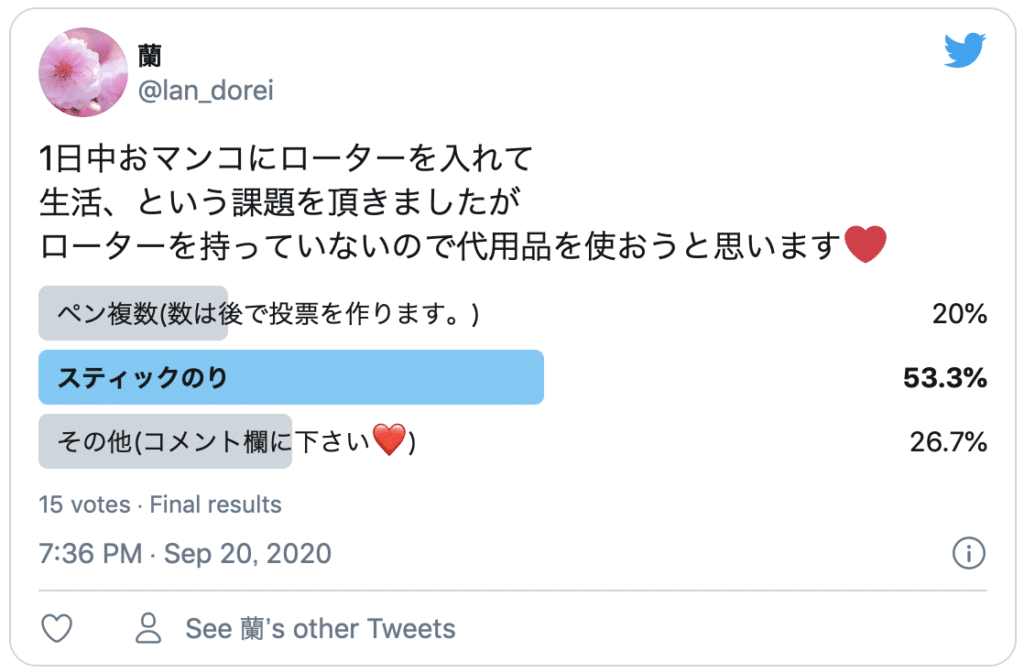Click the red heart emoji ending the tweet text
The width and height of the screenshot is (1024, 672).
point(865,246)
